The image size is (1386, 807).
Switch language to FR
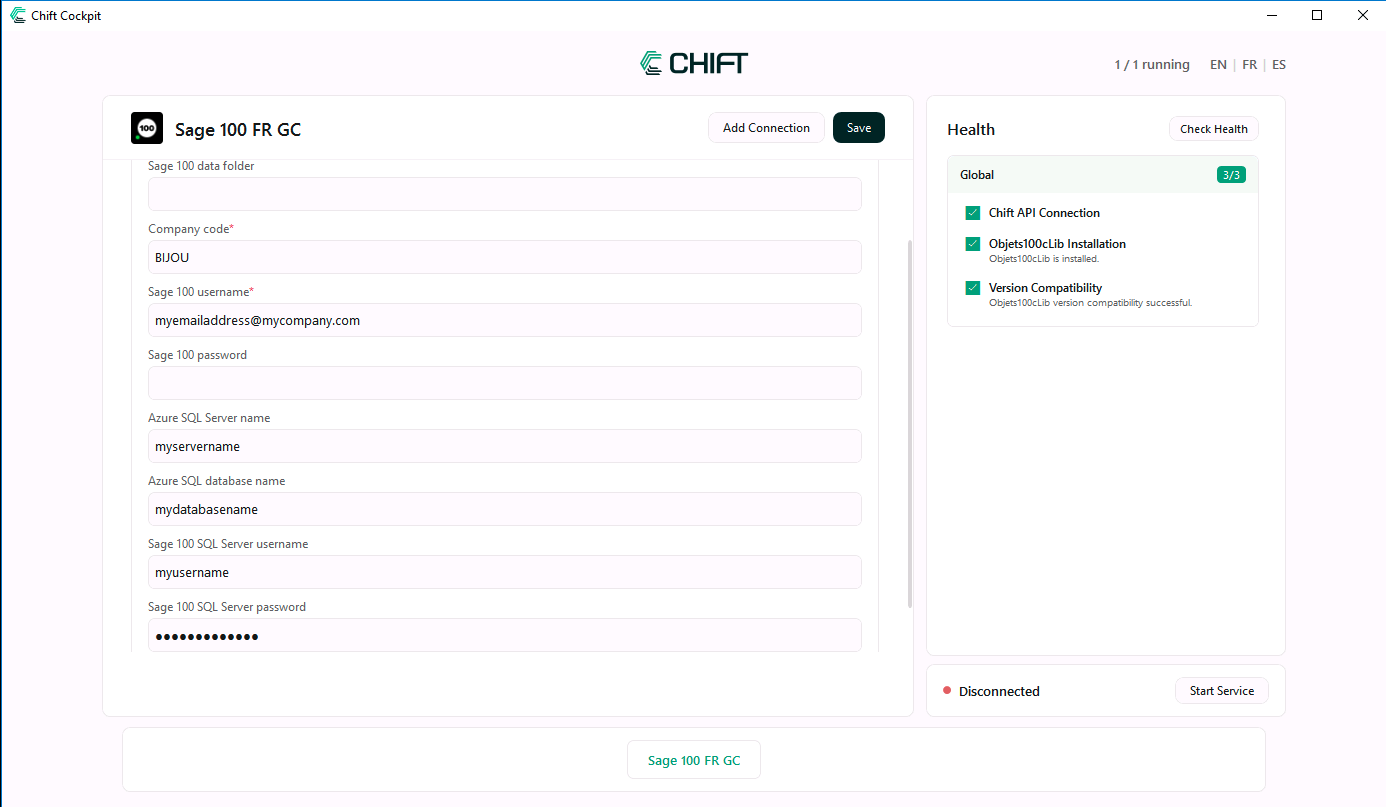(1250, 65)
